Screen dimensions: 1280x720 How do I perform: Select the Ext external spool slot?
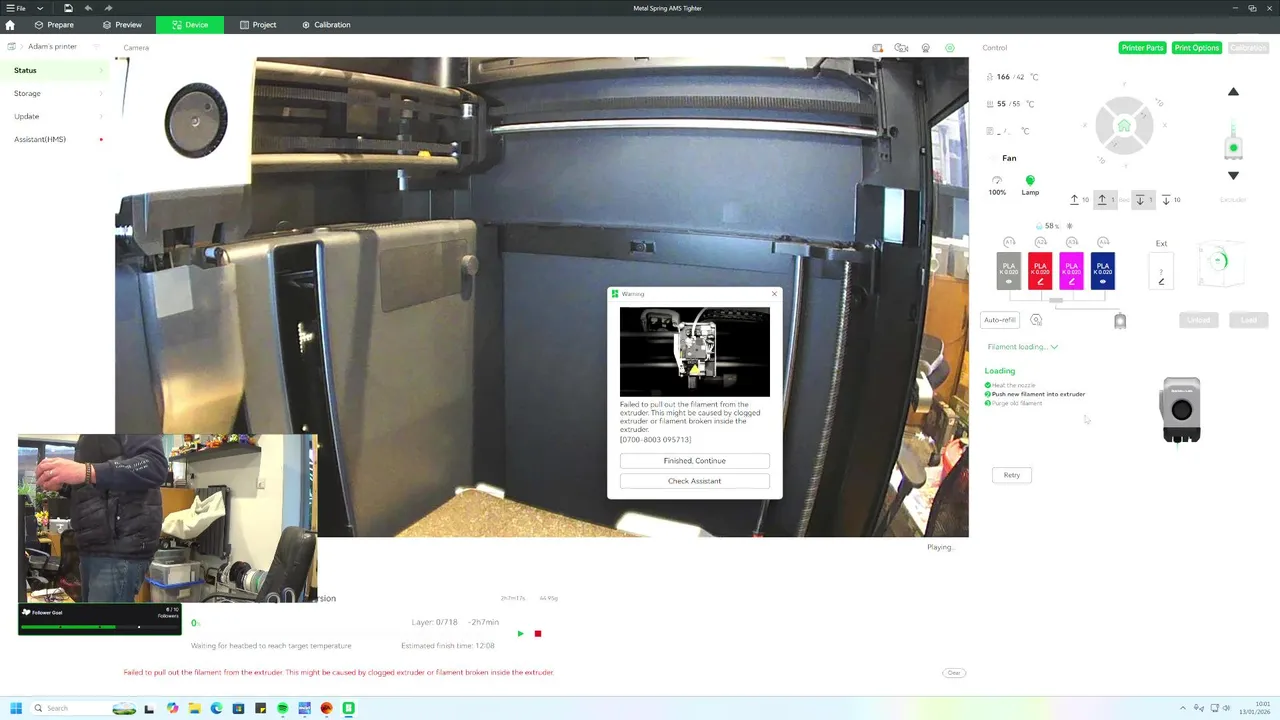click(x=1161, y=271)
